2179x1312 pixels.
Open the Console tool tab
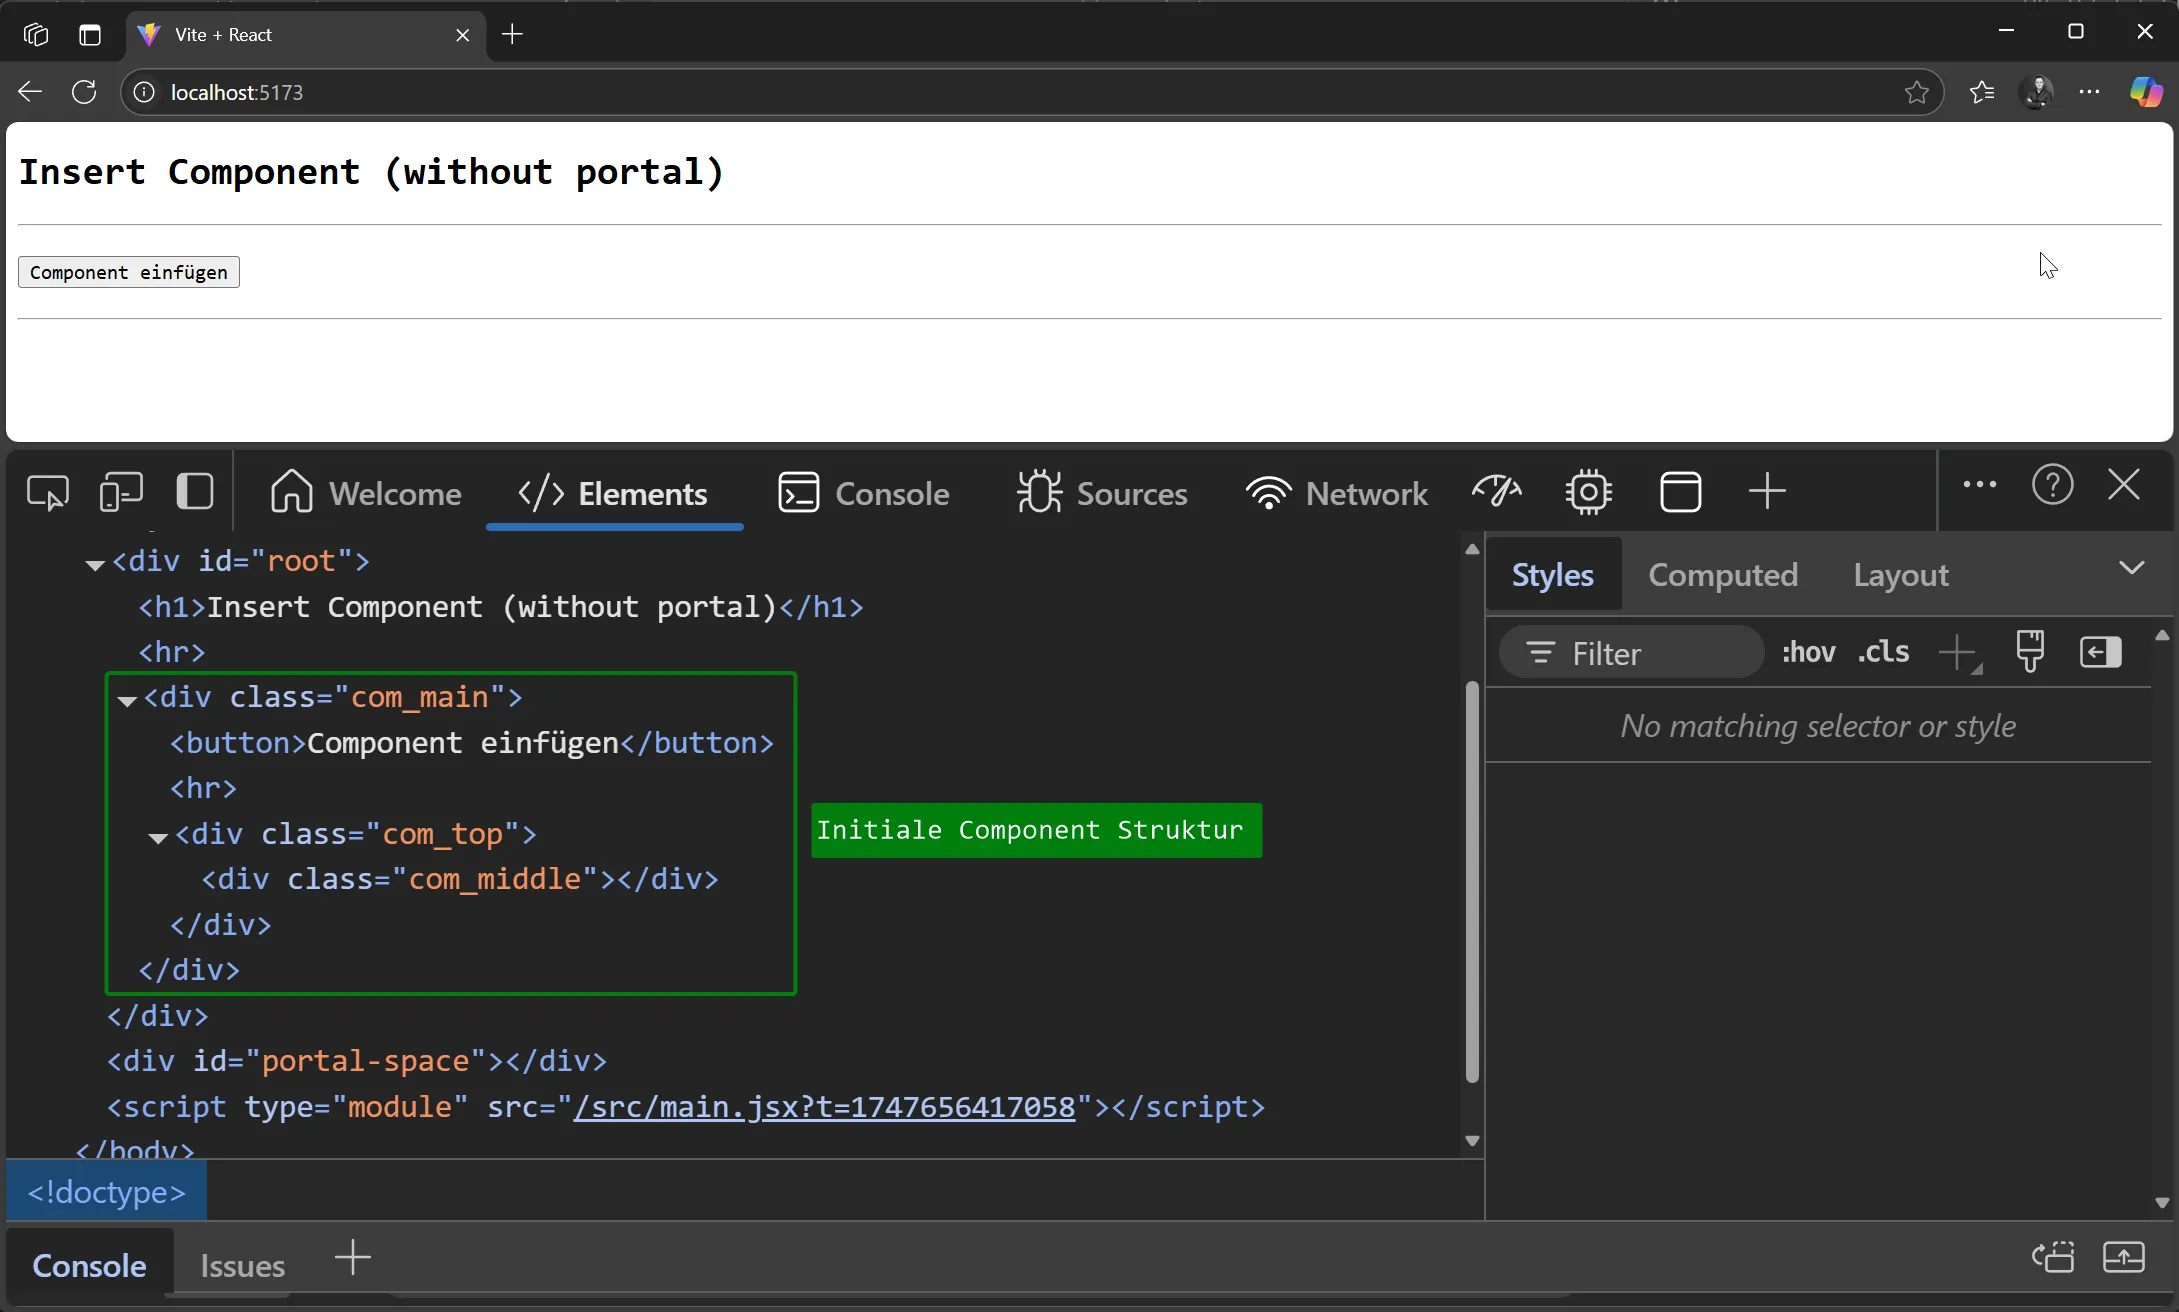point(864,493)
